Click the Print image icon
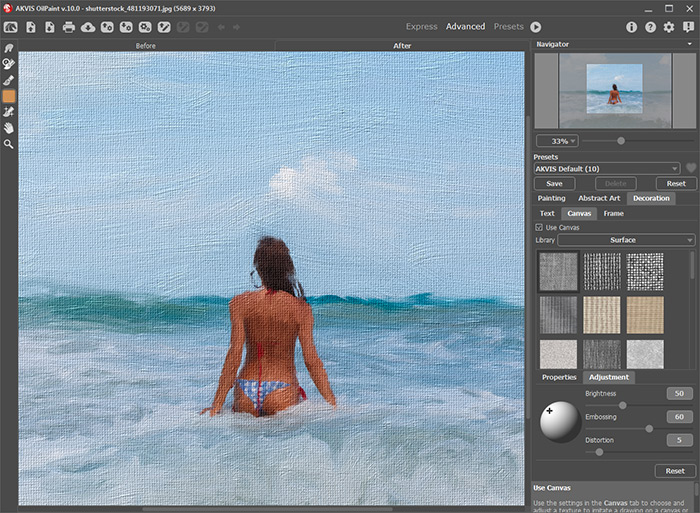The width and height of the screenshot is (700, 513). pos(69,27)
